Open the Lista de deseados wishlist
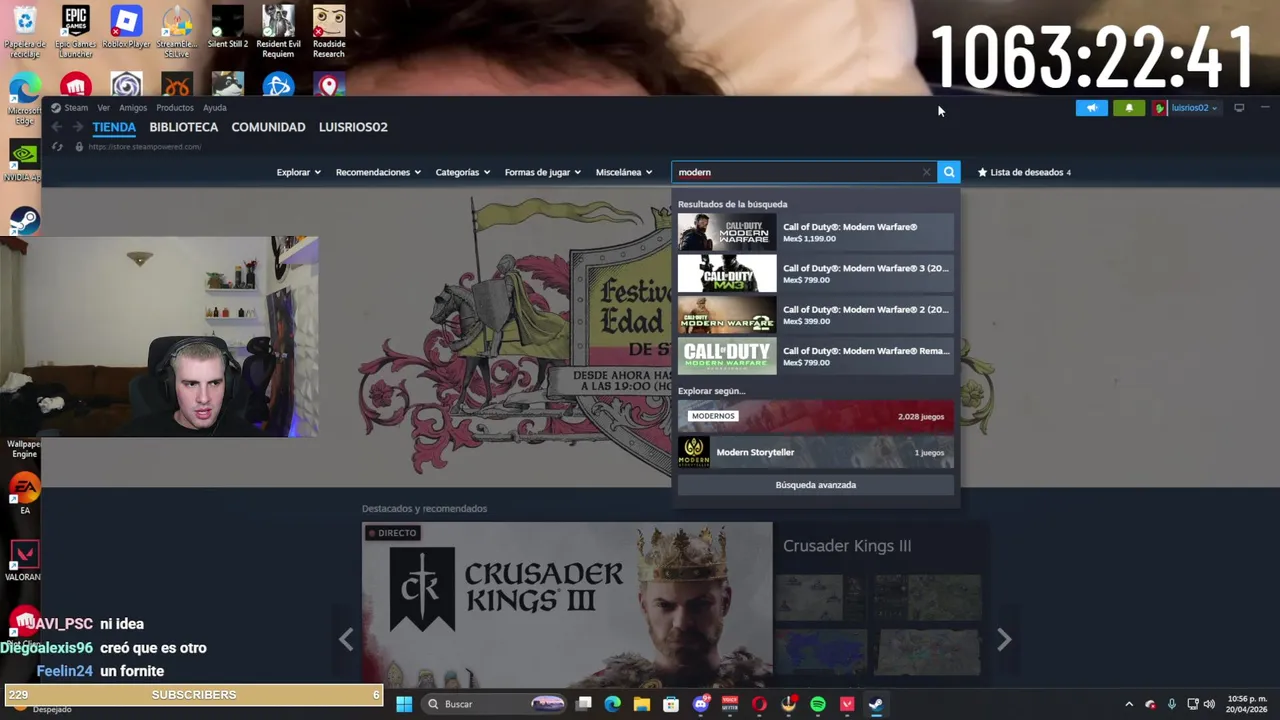The height and width of the screenshot is (720, 1280). tap(1024, 172)
